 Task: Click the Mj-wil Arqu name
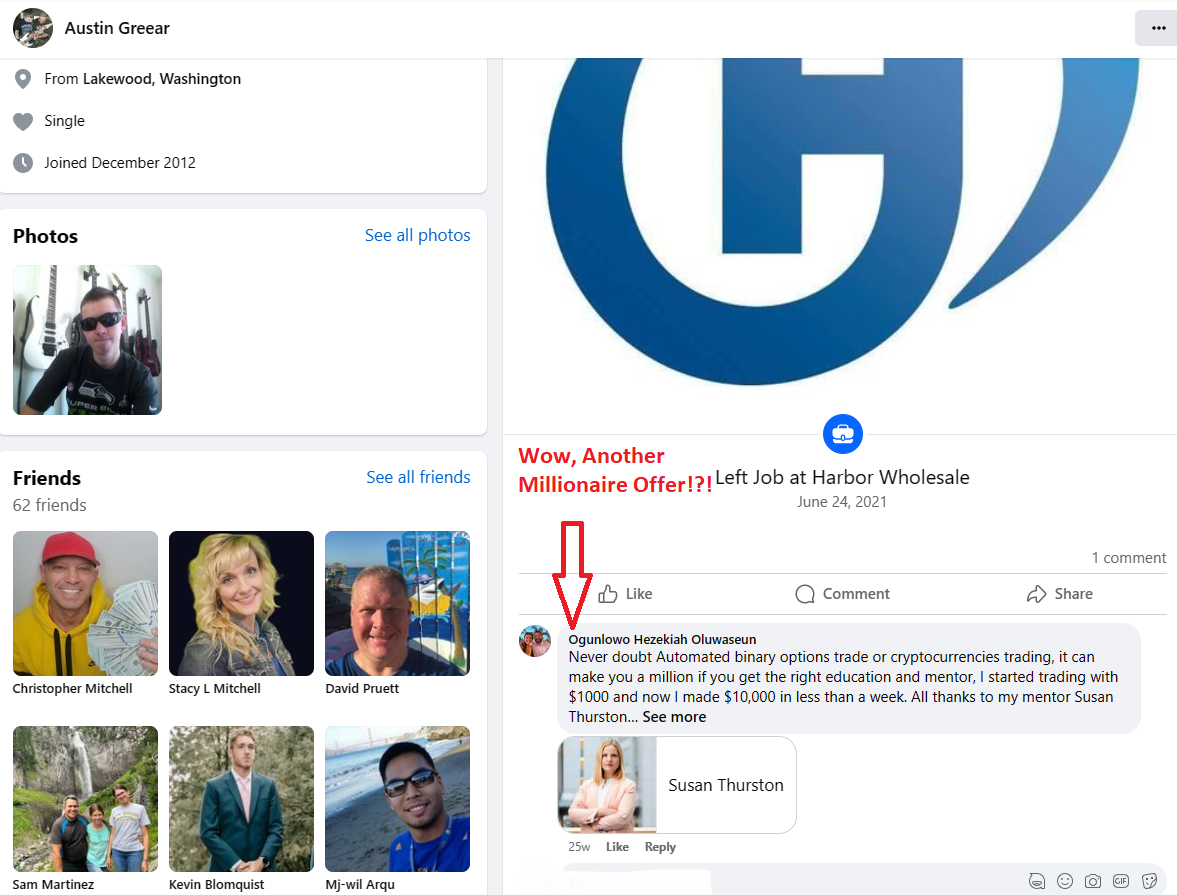[x=360, y=884]
